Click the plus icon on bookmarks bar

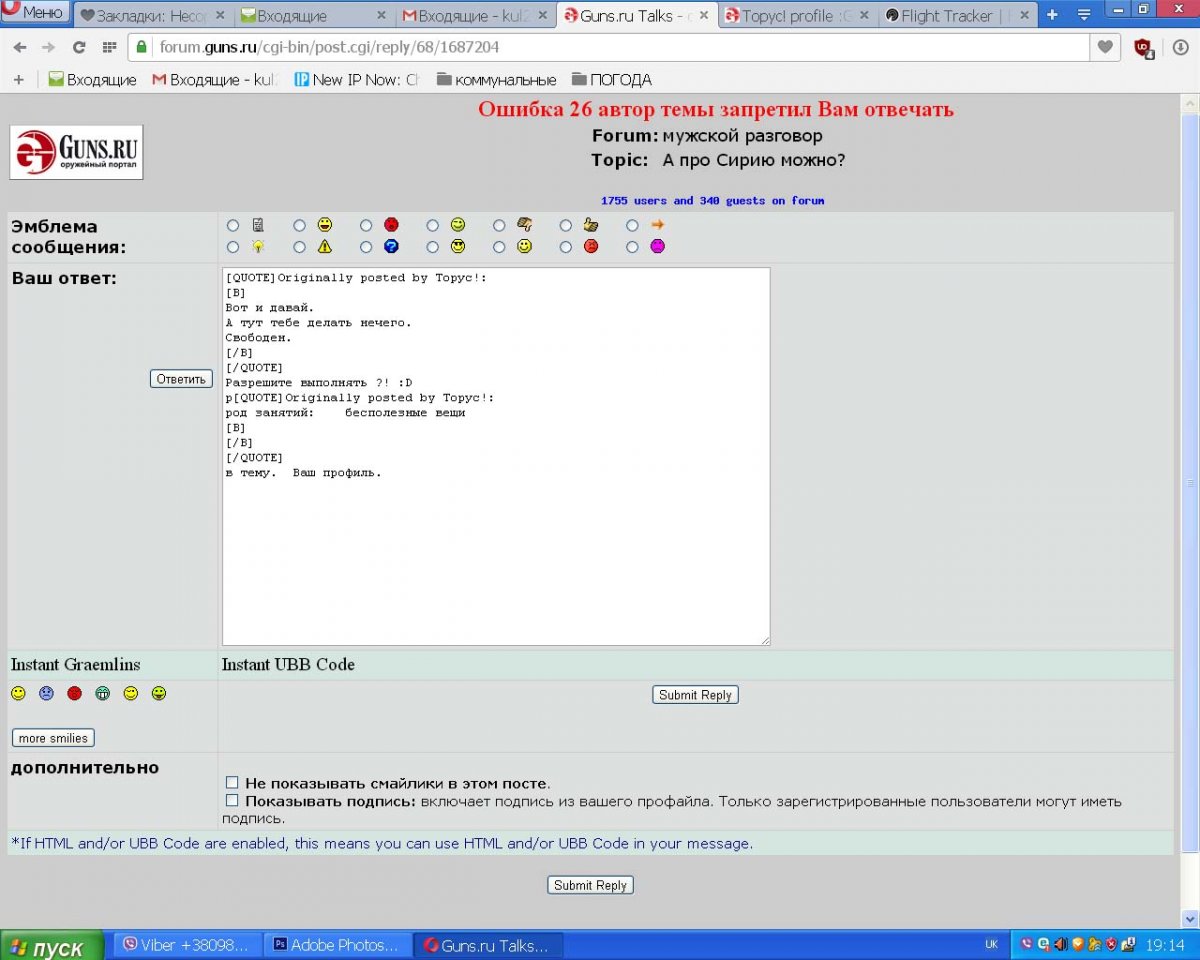tap(19, 79)
